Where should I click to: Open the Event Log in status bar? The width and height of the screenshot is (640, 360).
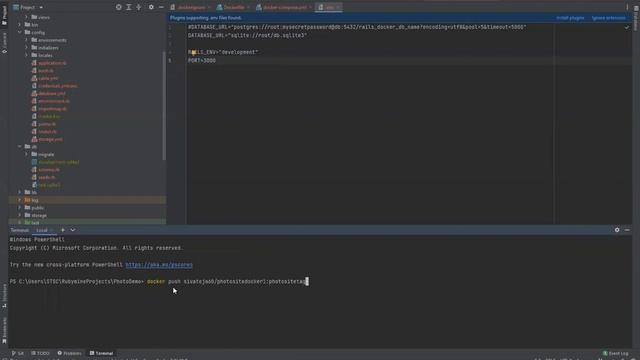coord(616,353)
